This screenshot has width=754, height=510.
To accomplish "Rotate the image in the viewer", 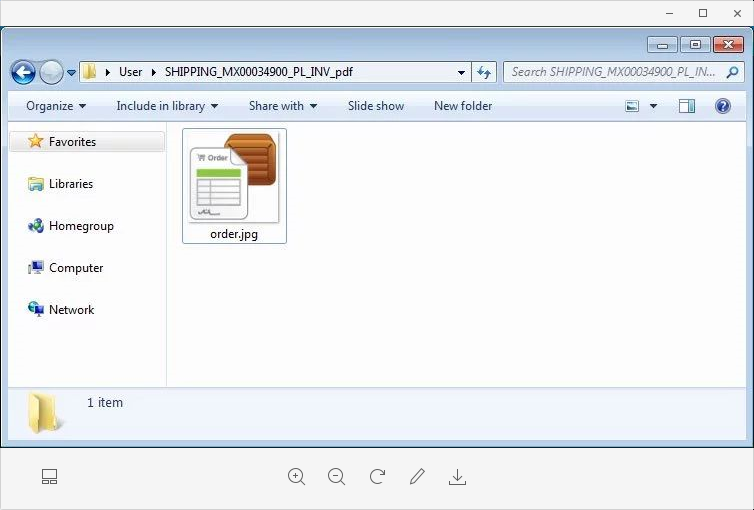I will pyautogui.click(x=377, y=476).
